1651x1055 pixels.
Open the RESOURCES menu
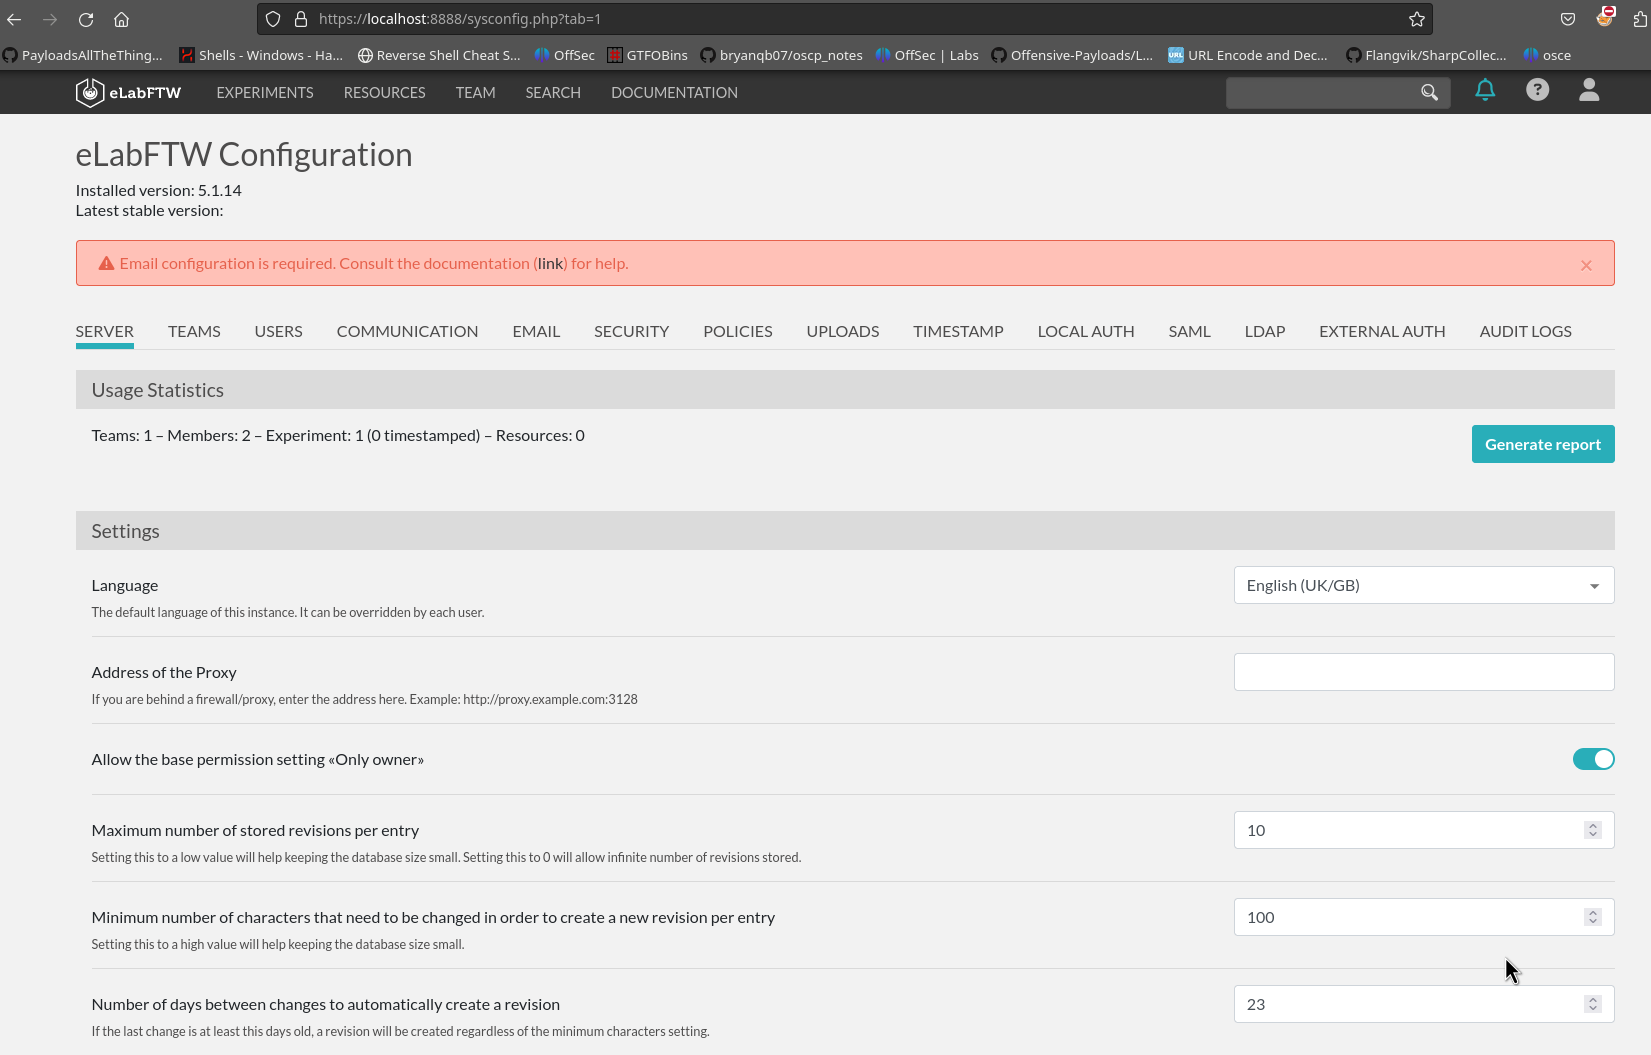[x=384, y=92]
